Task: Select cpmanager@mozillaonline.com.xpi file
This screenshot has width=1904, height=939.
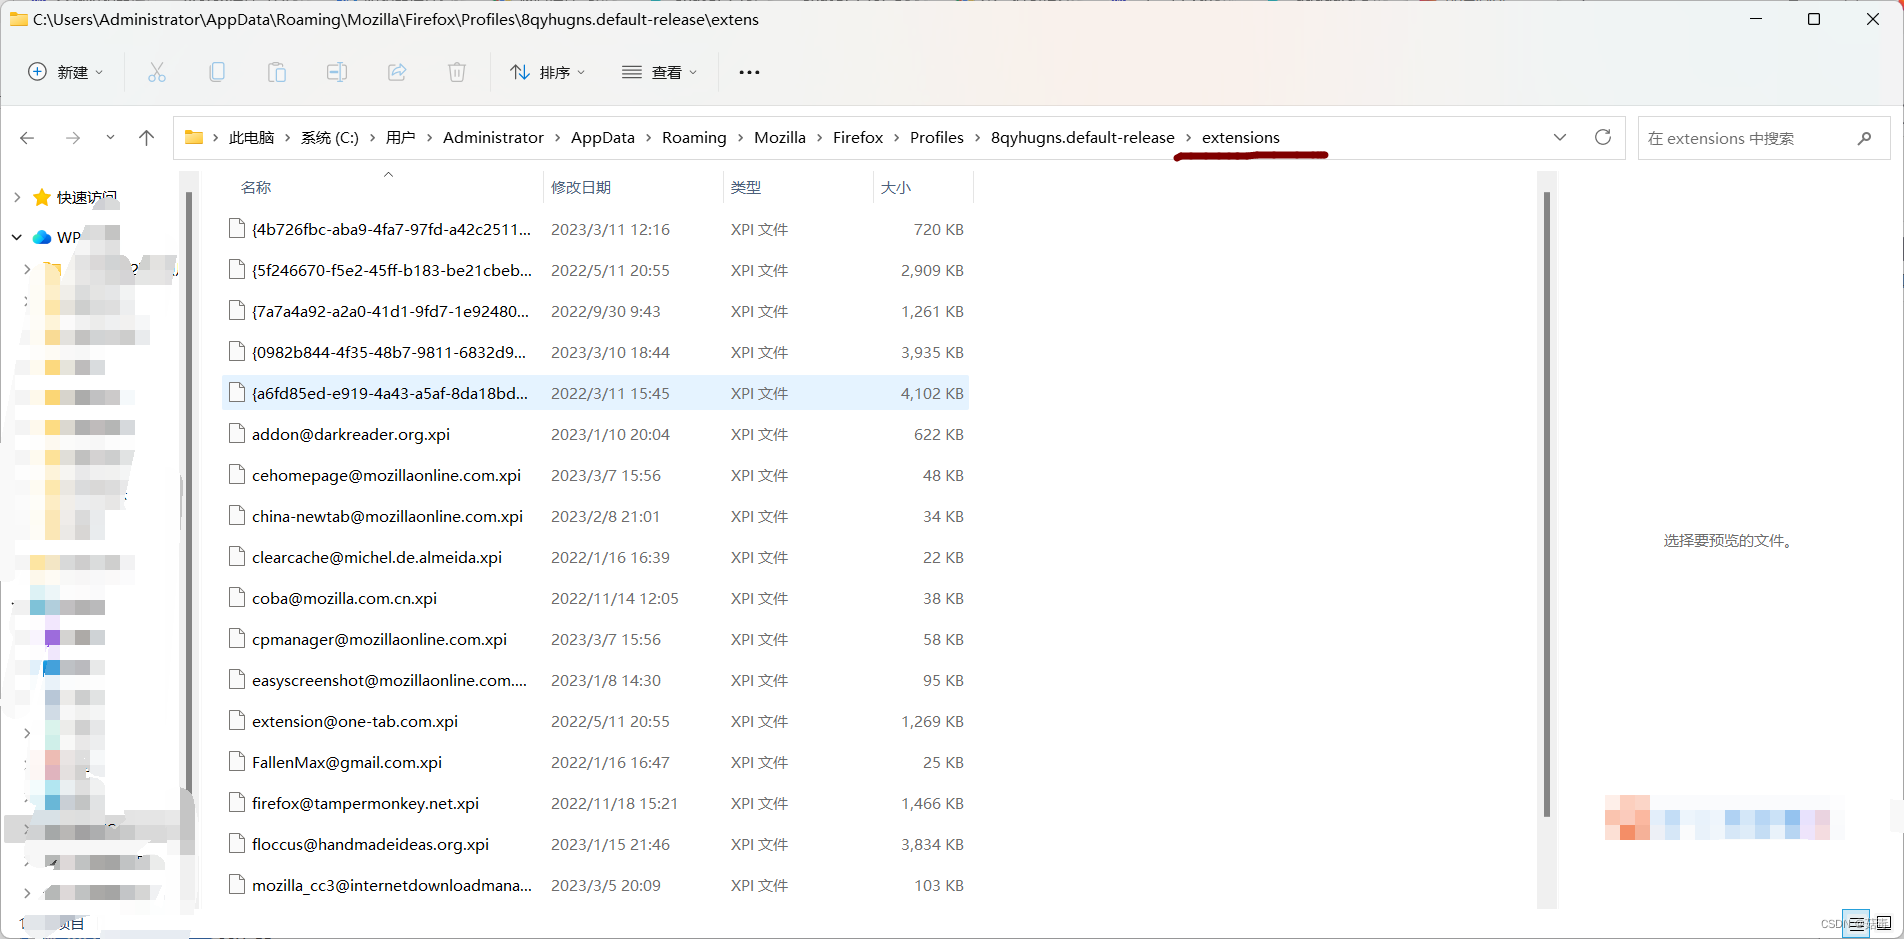Action: (595, 639)
